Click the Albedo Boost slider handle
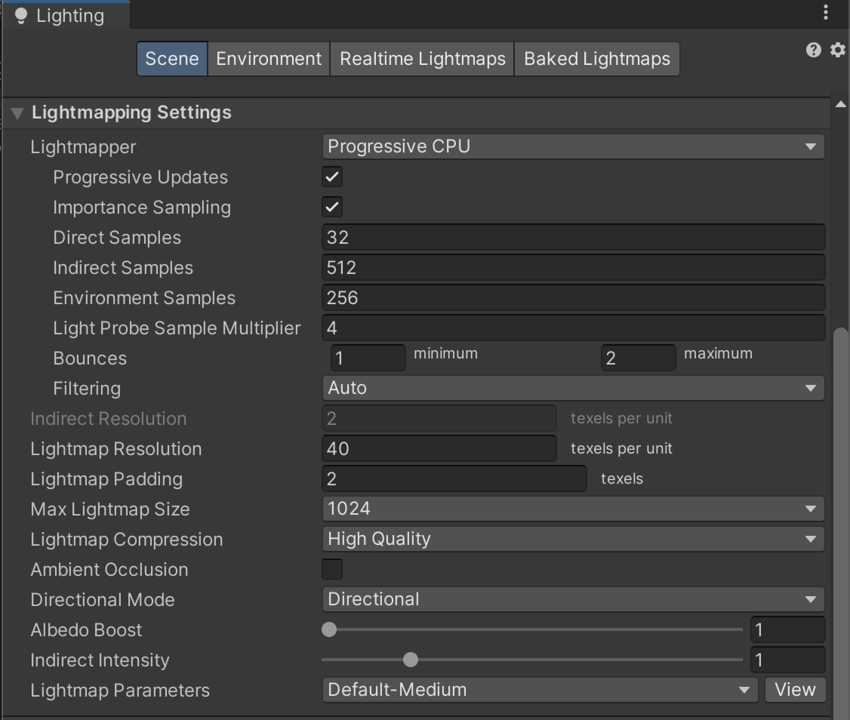This screenshot has width=850, height=720. coord(329,630)
